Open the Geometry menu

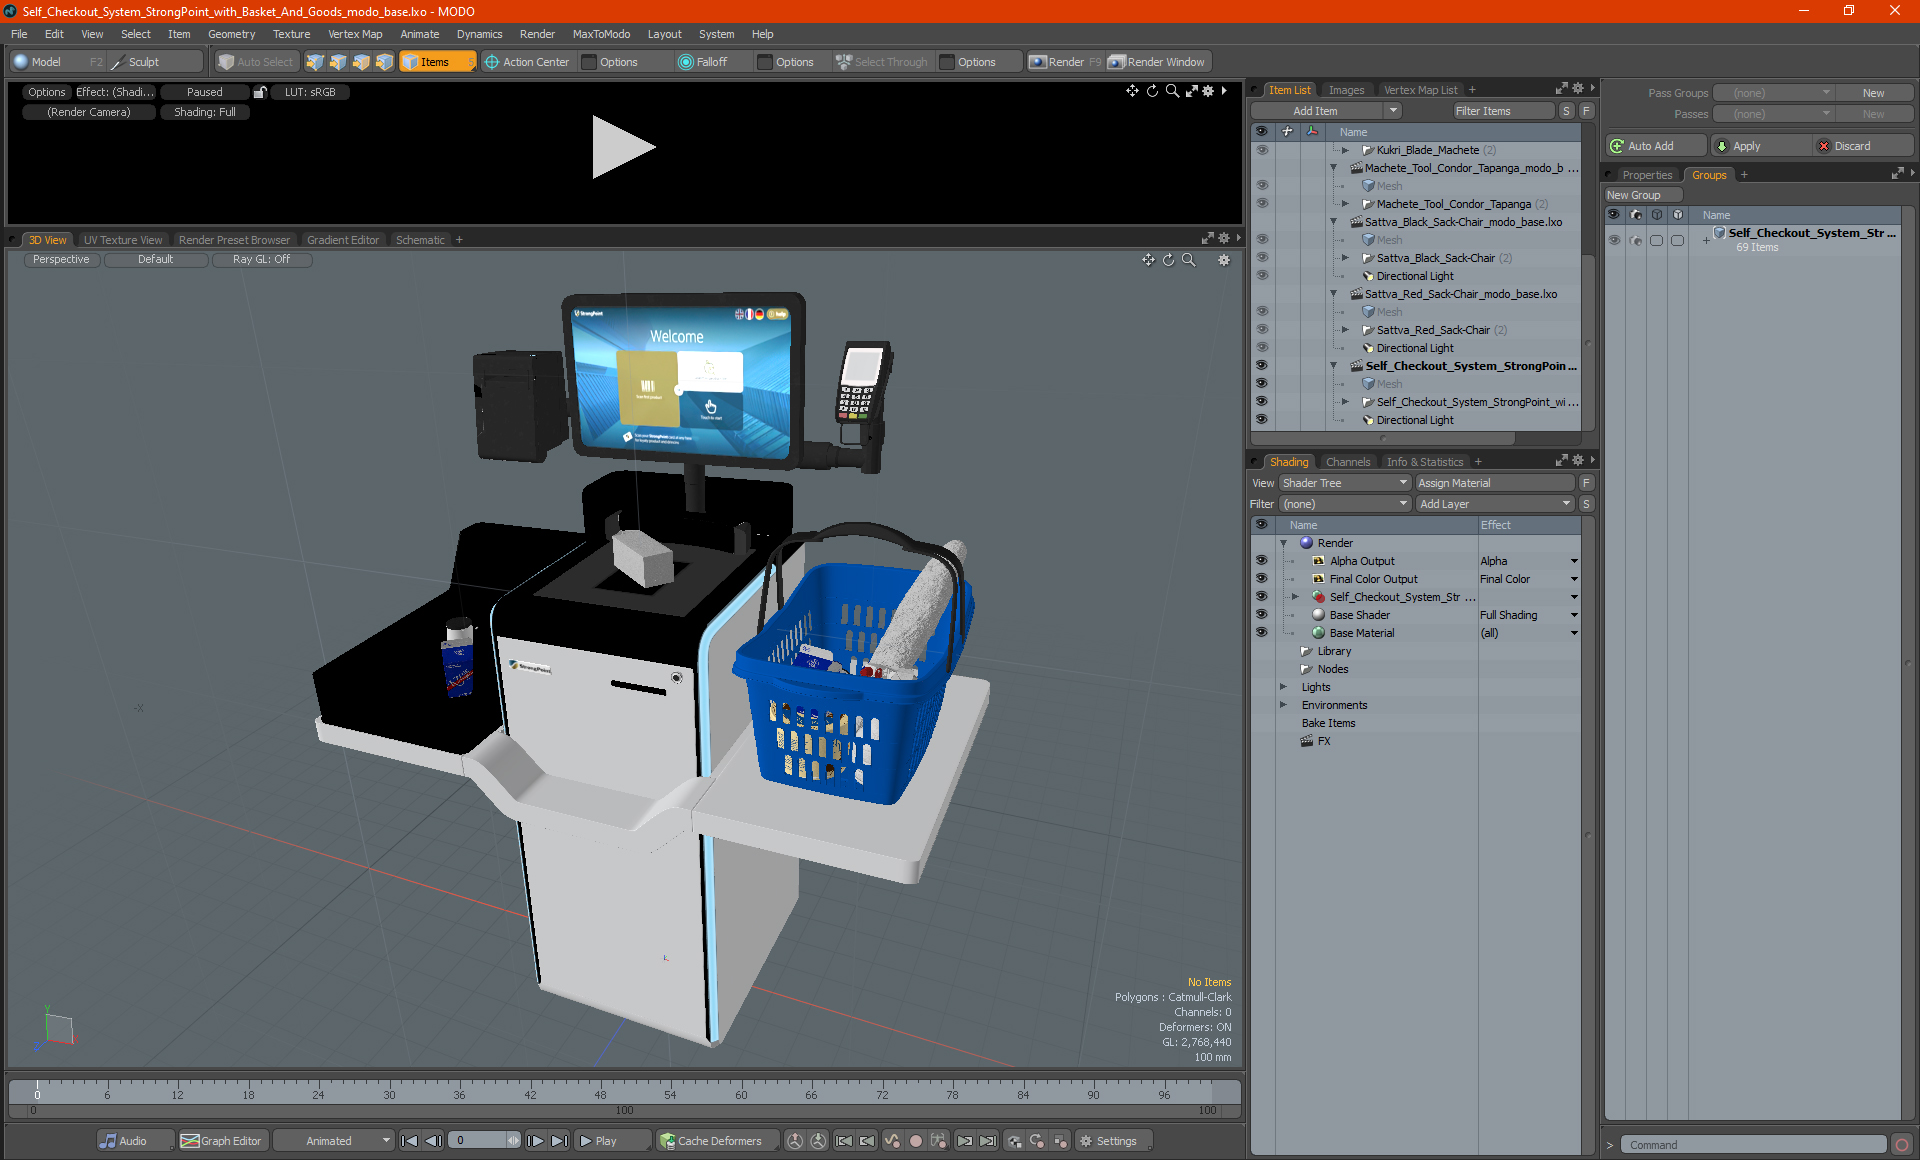point(231,34)
